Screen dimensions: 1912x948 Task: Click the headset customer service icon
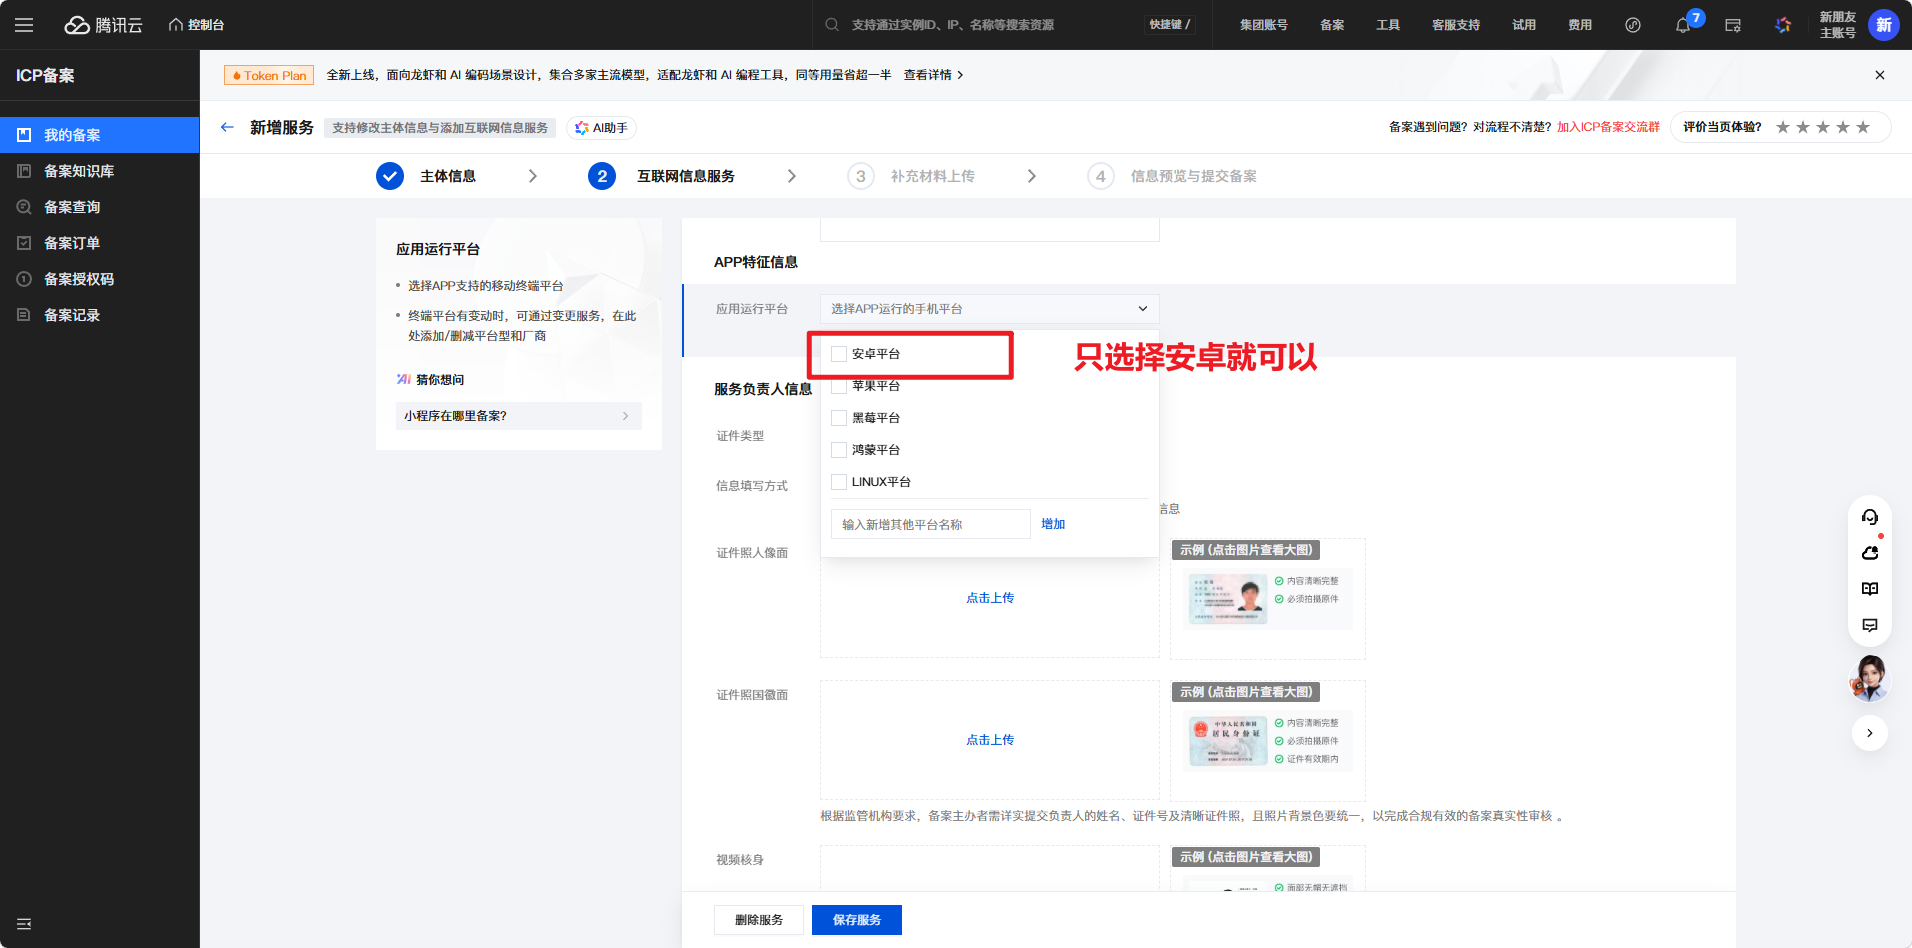(x=1870, y=517)
